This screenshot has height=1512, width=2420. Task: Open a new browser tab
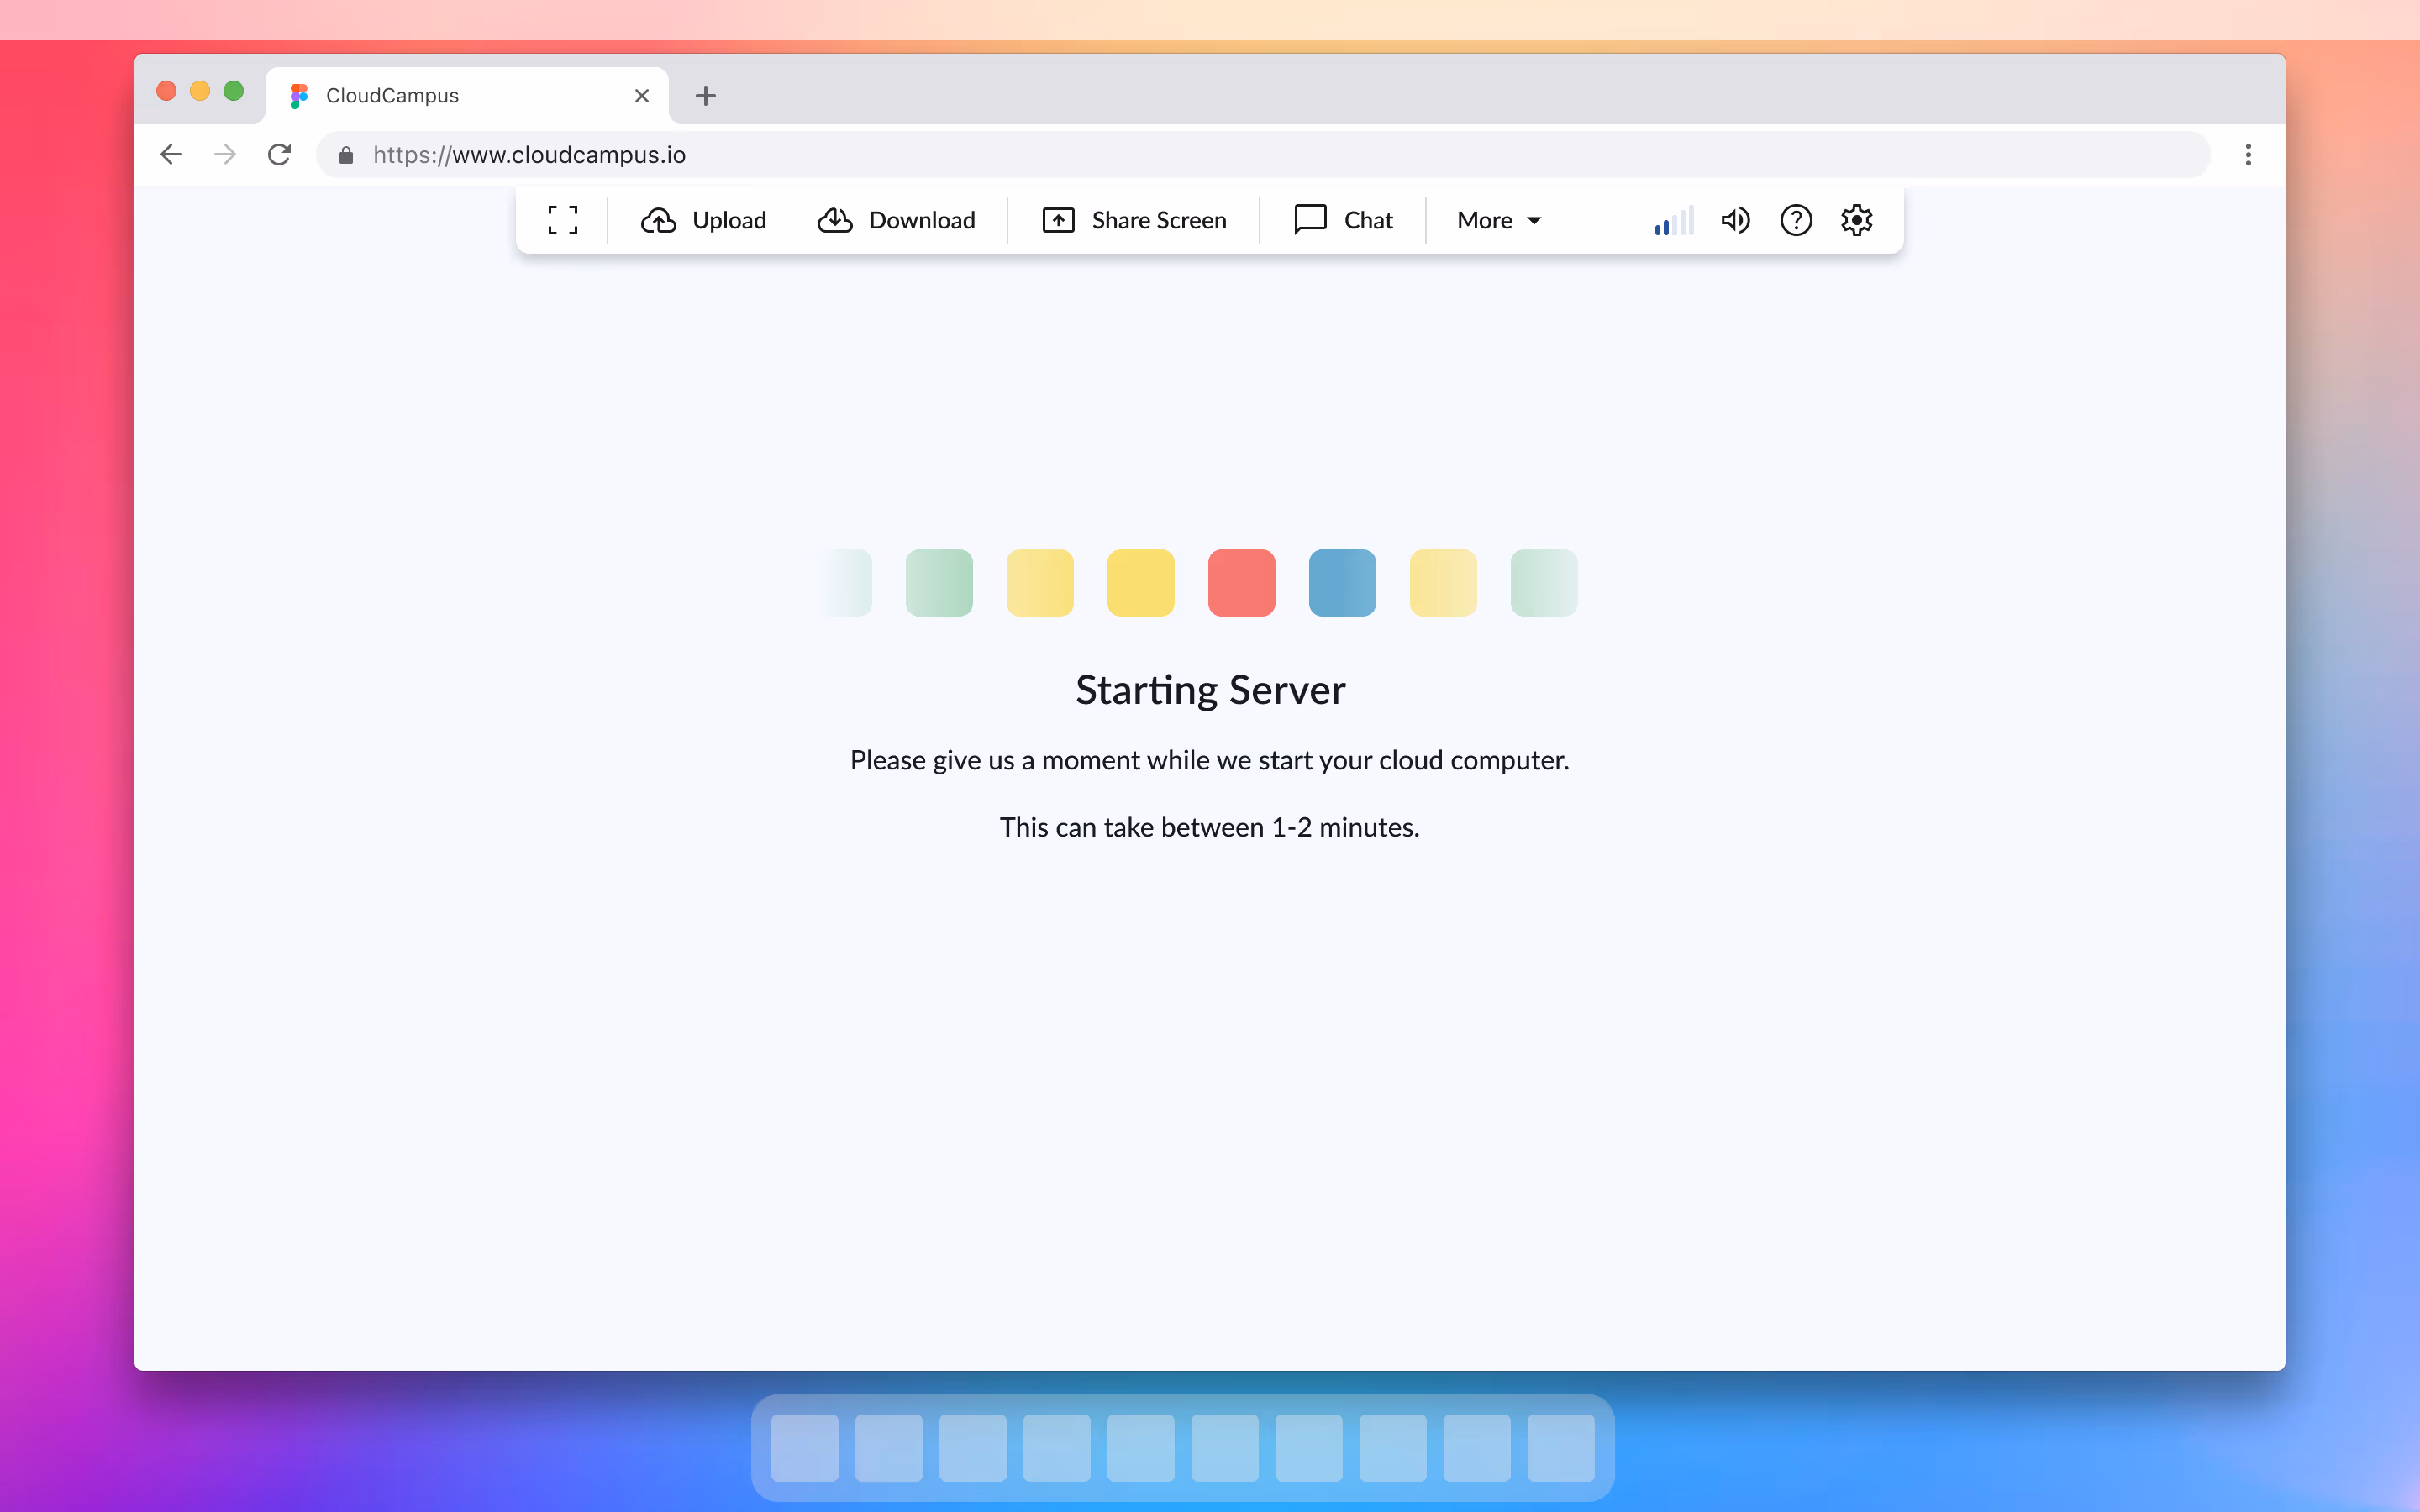[706, 95]
